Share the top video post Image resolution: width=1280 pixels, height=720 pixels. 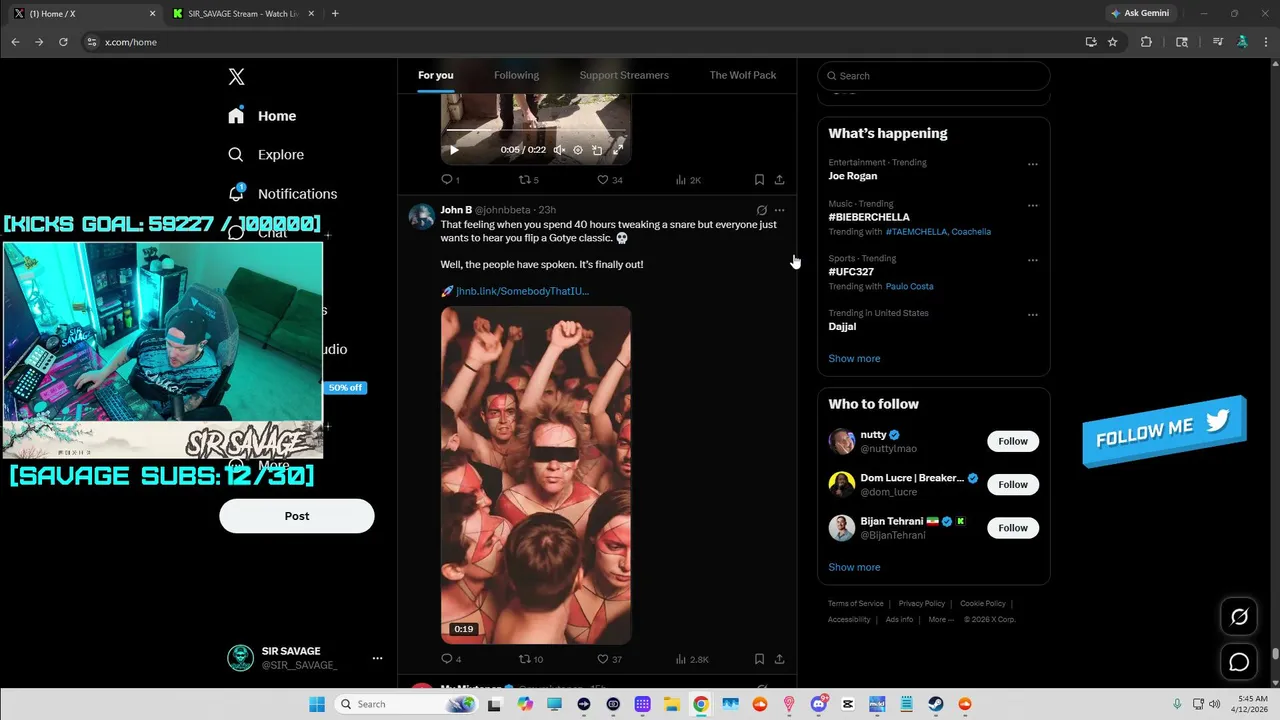click(779, 180)
